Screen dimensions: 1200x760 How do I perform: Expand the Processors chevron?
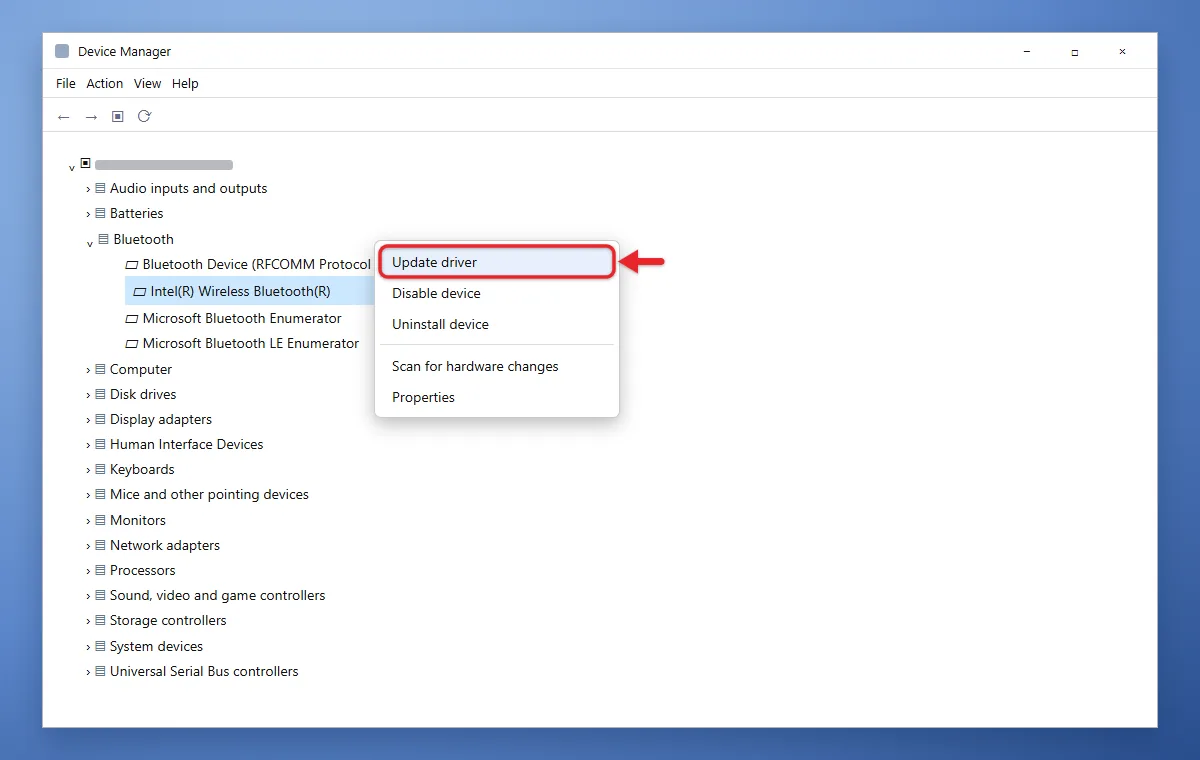(88, 571)
